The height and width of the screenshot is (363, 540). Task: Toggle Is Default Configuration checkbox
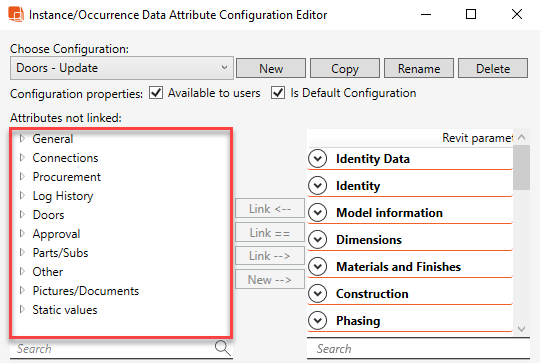278,93
